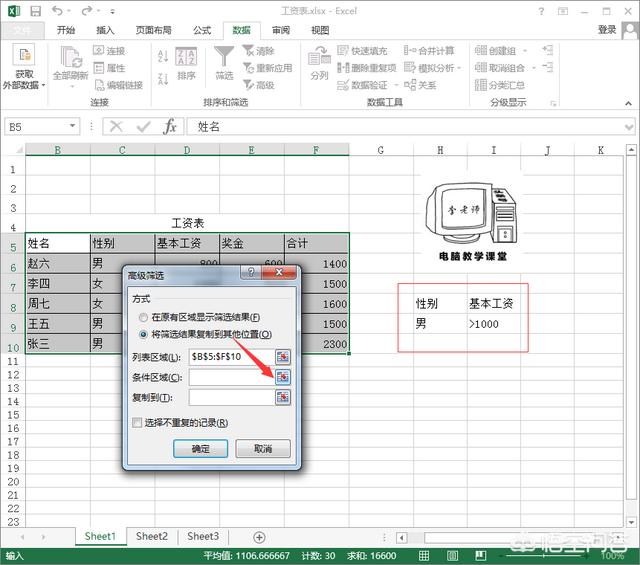The height and width of the screenshot is (565, 640).
Task: Open the View (视图) tab
Action: pos(320,30)
